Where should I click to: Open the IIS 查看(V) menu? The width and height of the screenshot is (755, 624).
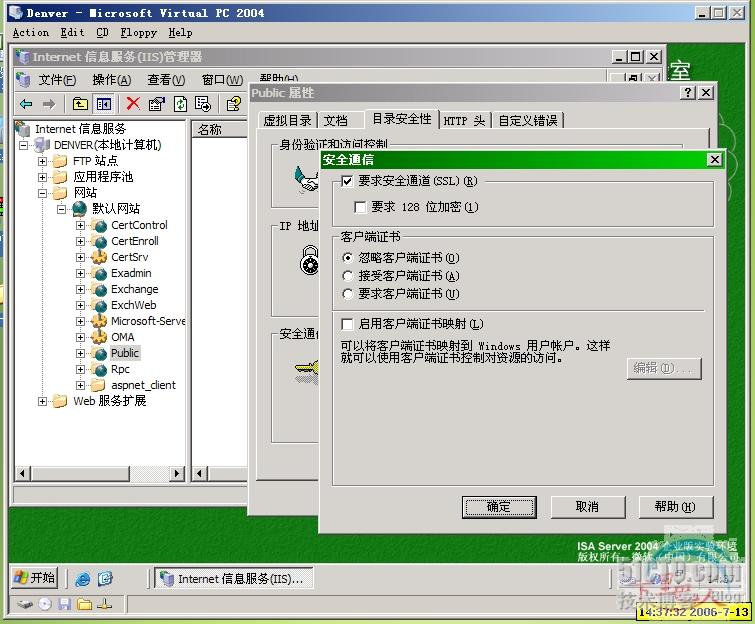pos(166,79)
